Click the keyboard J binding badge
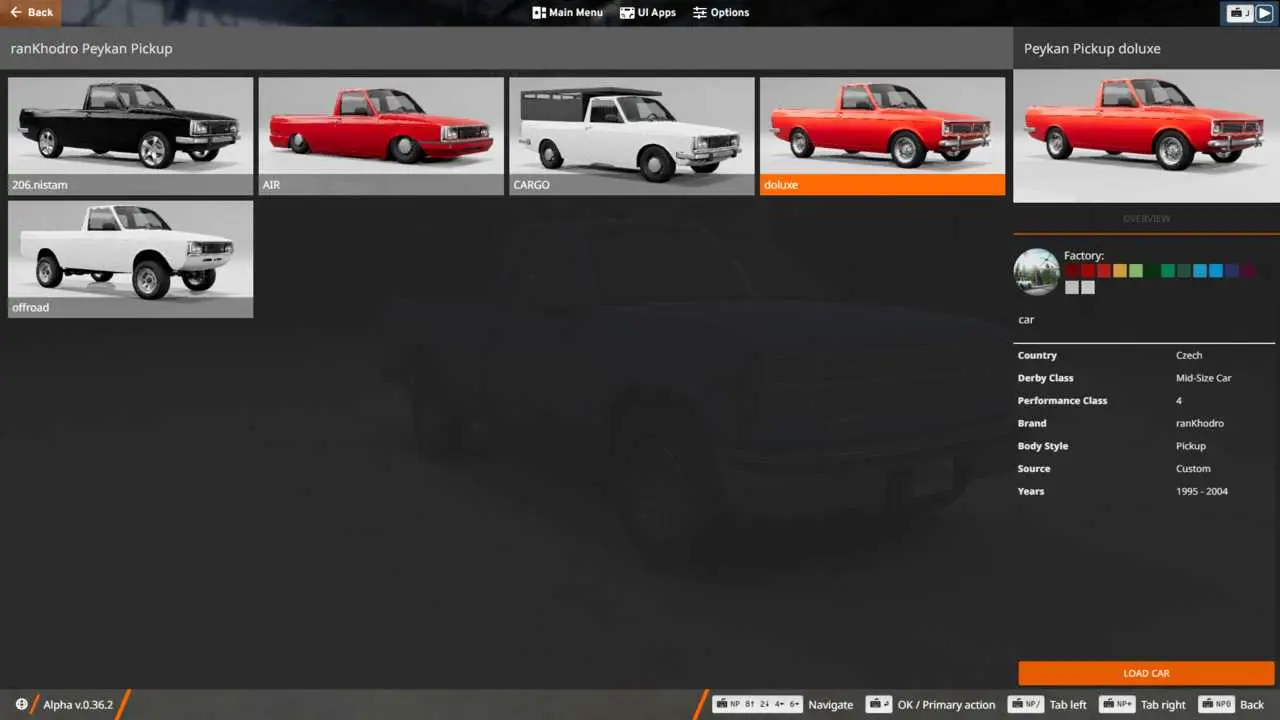Image resolution: width=1280 pixels, height=720 pixels. coord(1240,13)
